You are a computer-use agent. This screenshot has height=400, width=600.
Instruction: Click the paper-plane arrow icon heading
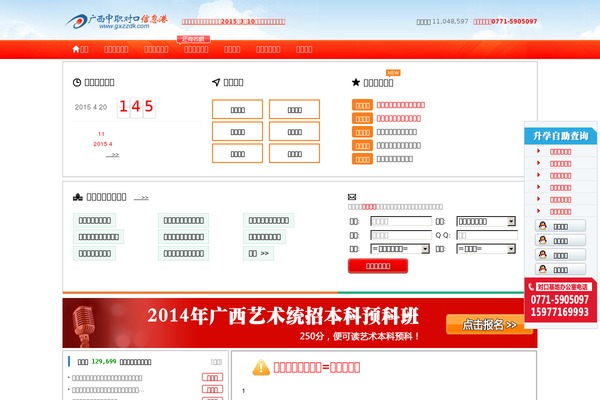coord(216,82)
